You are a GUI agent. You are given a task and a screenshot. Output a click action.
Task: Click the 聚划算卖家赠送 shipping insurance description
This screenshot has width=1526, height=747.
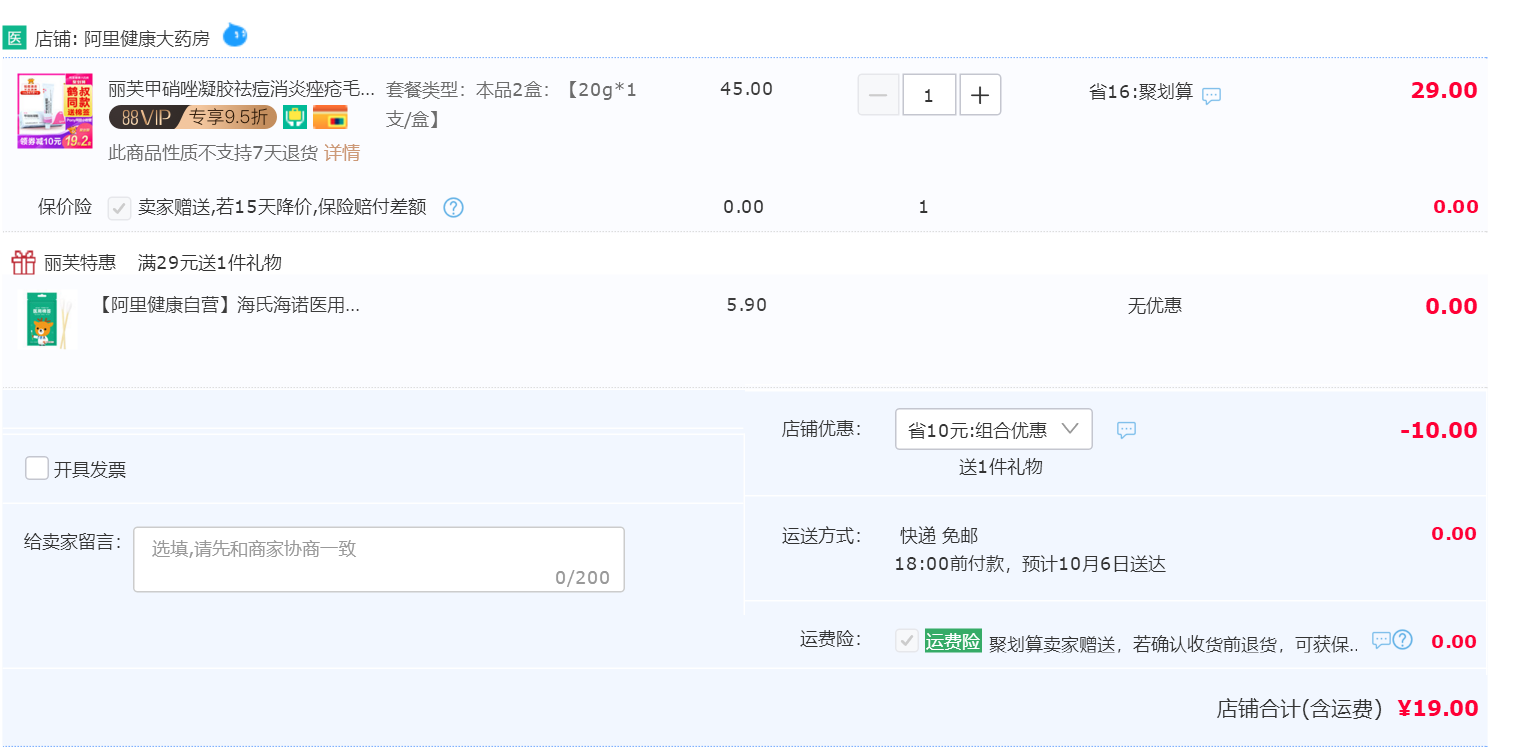tap(1175, 645)
